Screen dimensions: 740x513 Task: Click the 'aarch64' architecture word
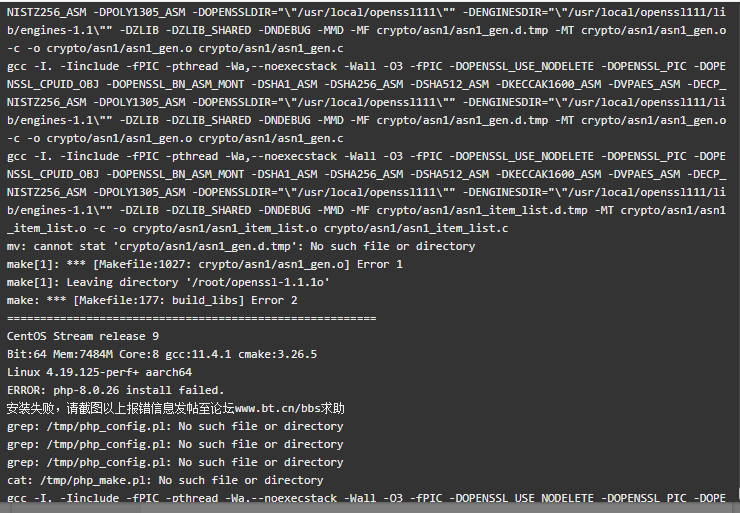point(168,372)
